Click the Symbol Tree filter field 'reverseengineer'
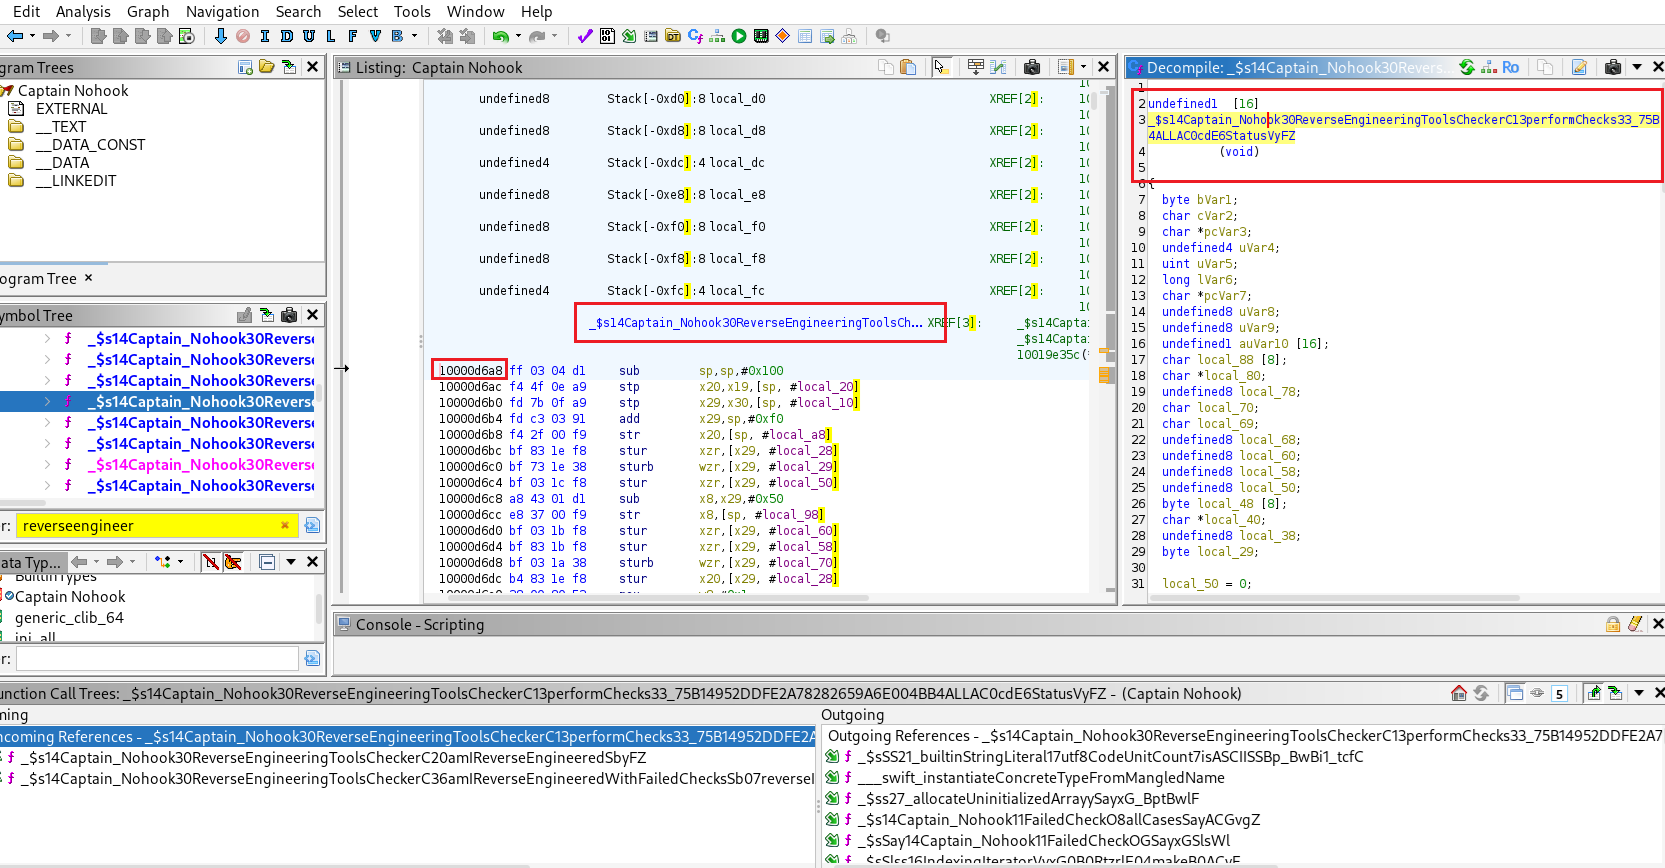This screenshot has height=868, width=1665. pos(150,526)
